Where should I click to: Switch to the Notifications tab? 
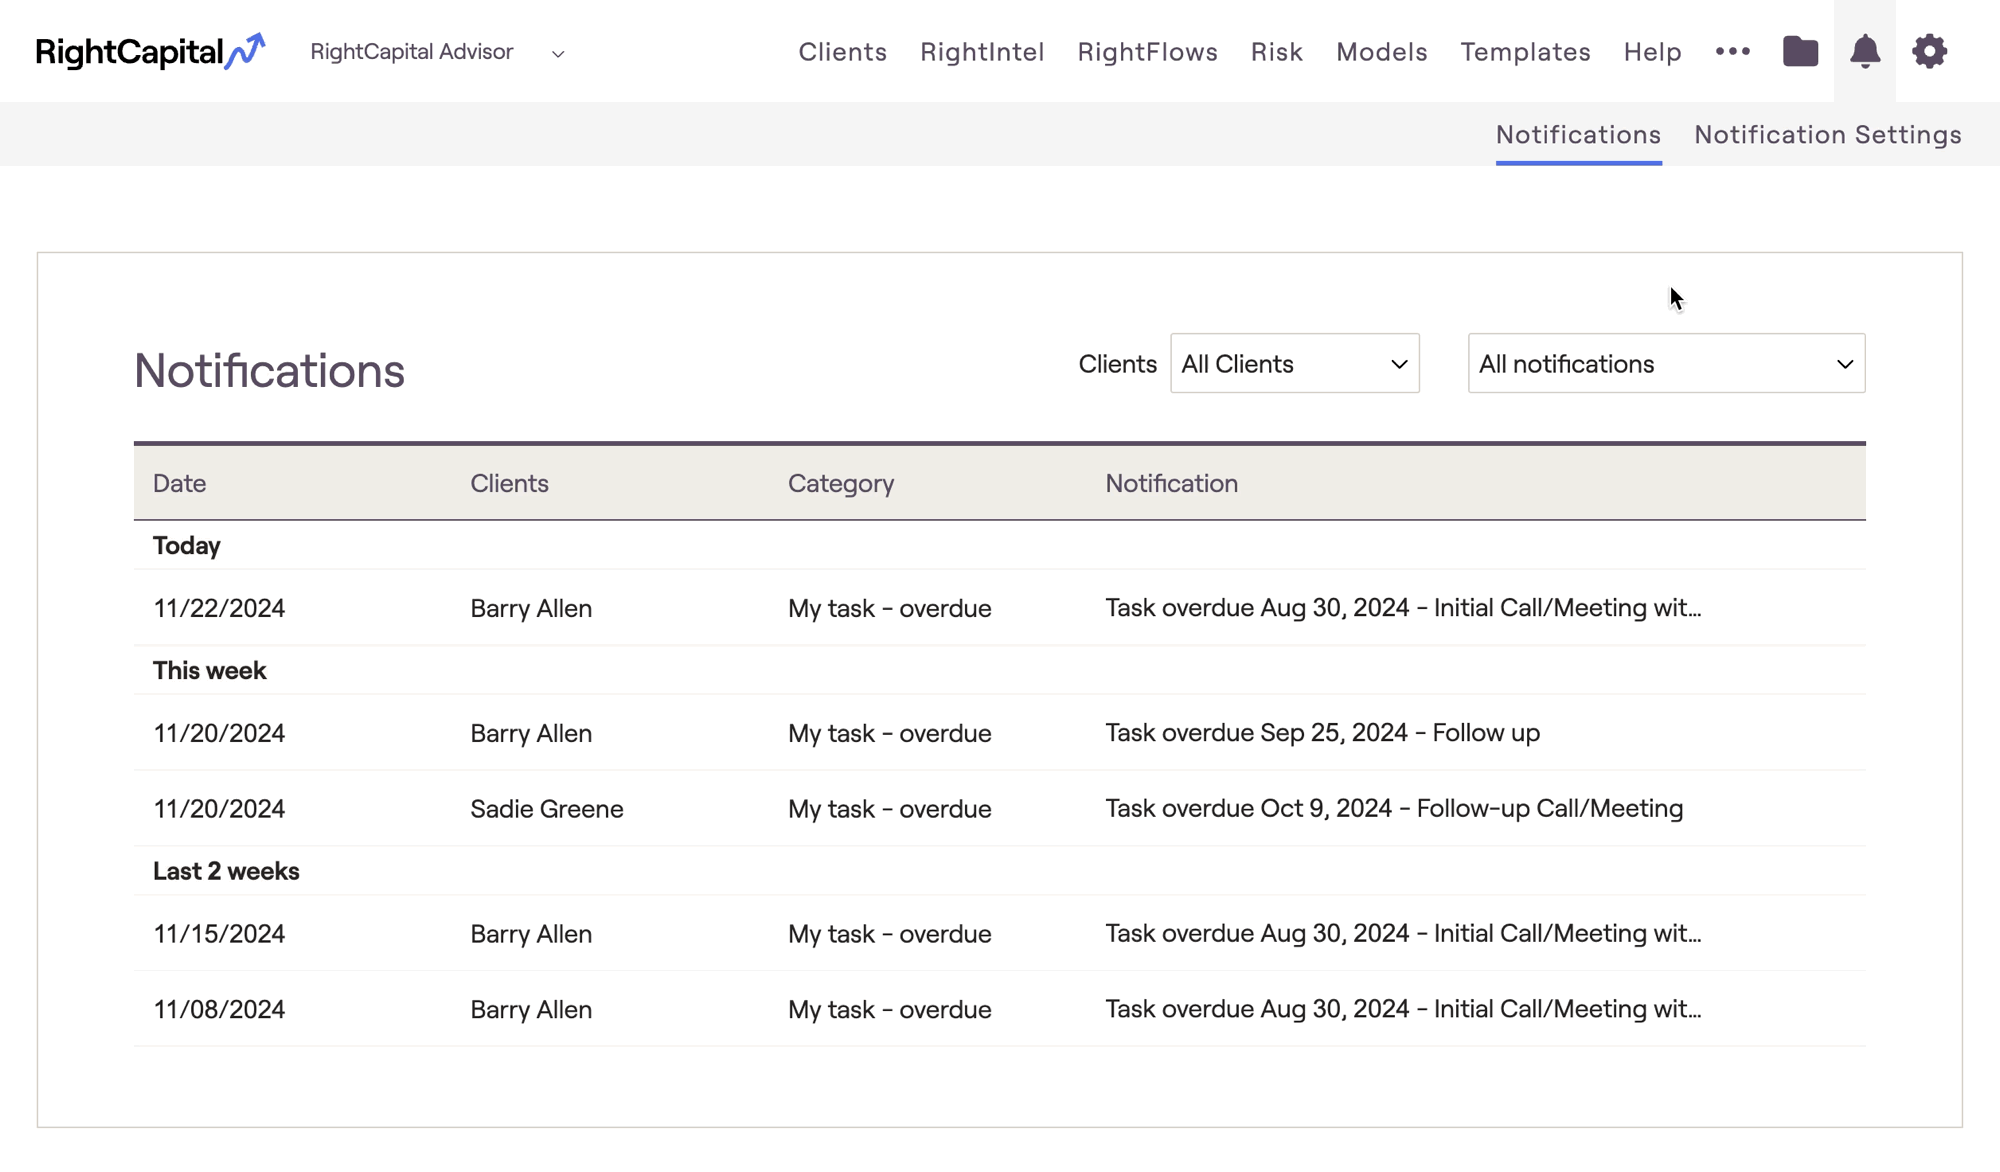1578,134
